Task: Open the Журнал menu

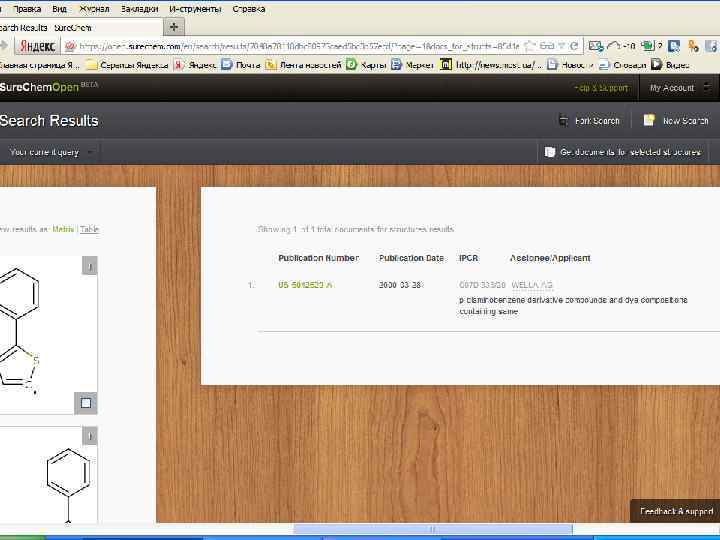Action: pyautogui.click(x=94, y=9)
